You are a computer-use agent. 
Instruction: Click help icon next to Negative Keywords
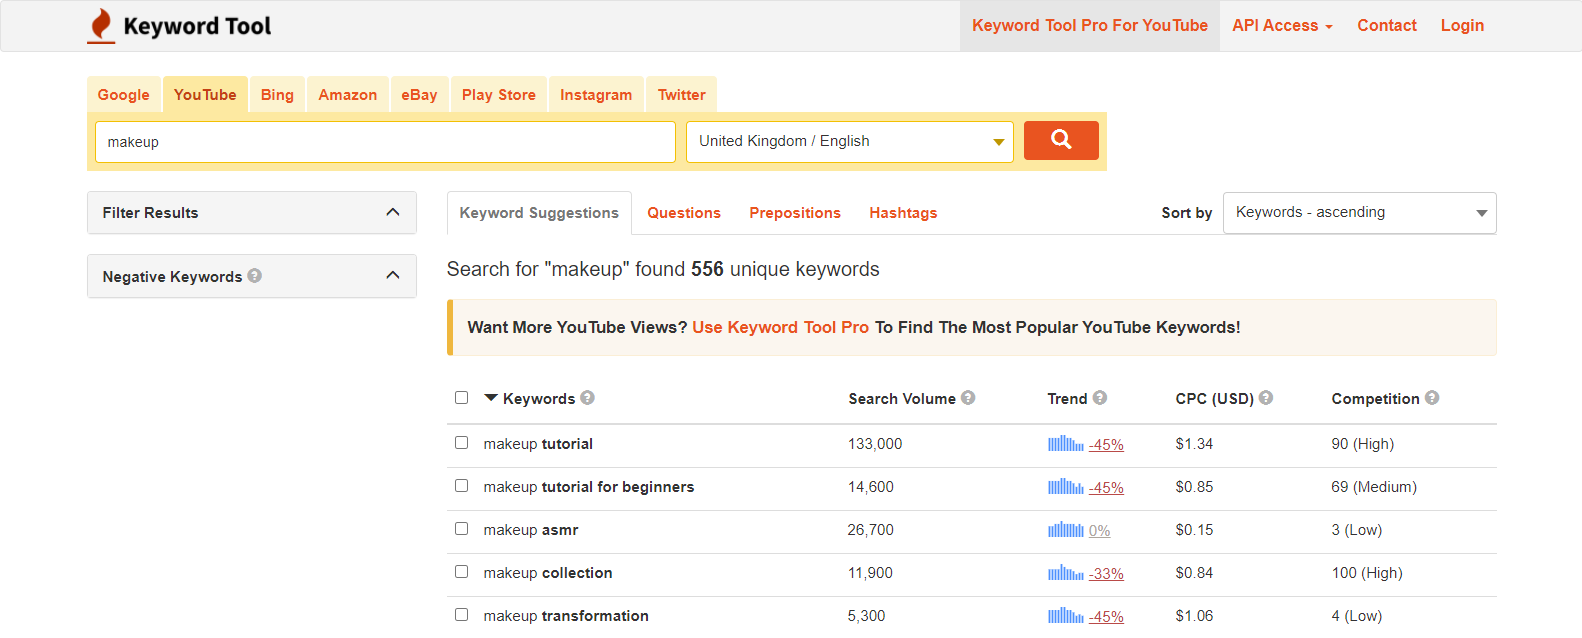(255, 275)
